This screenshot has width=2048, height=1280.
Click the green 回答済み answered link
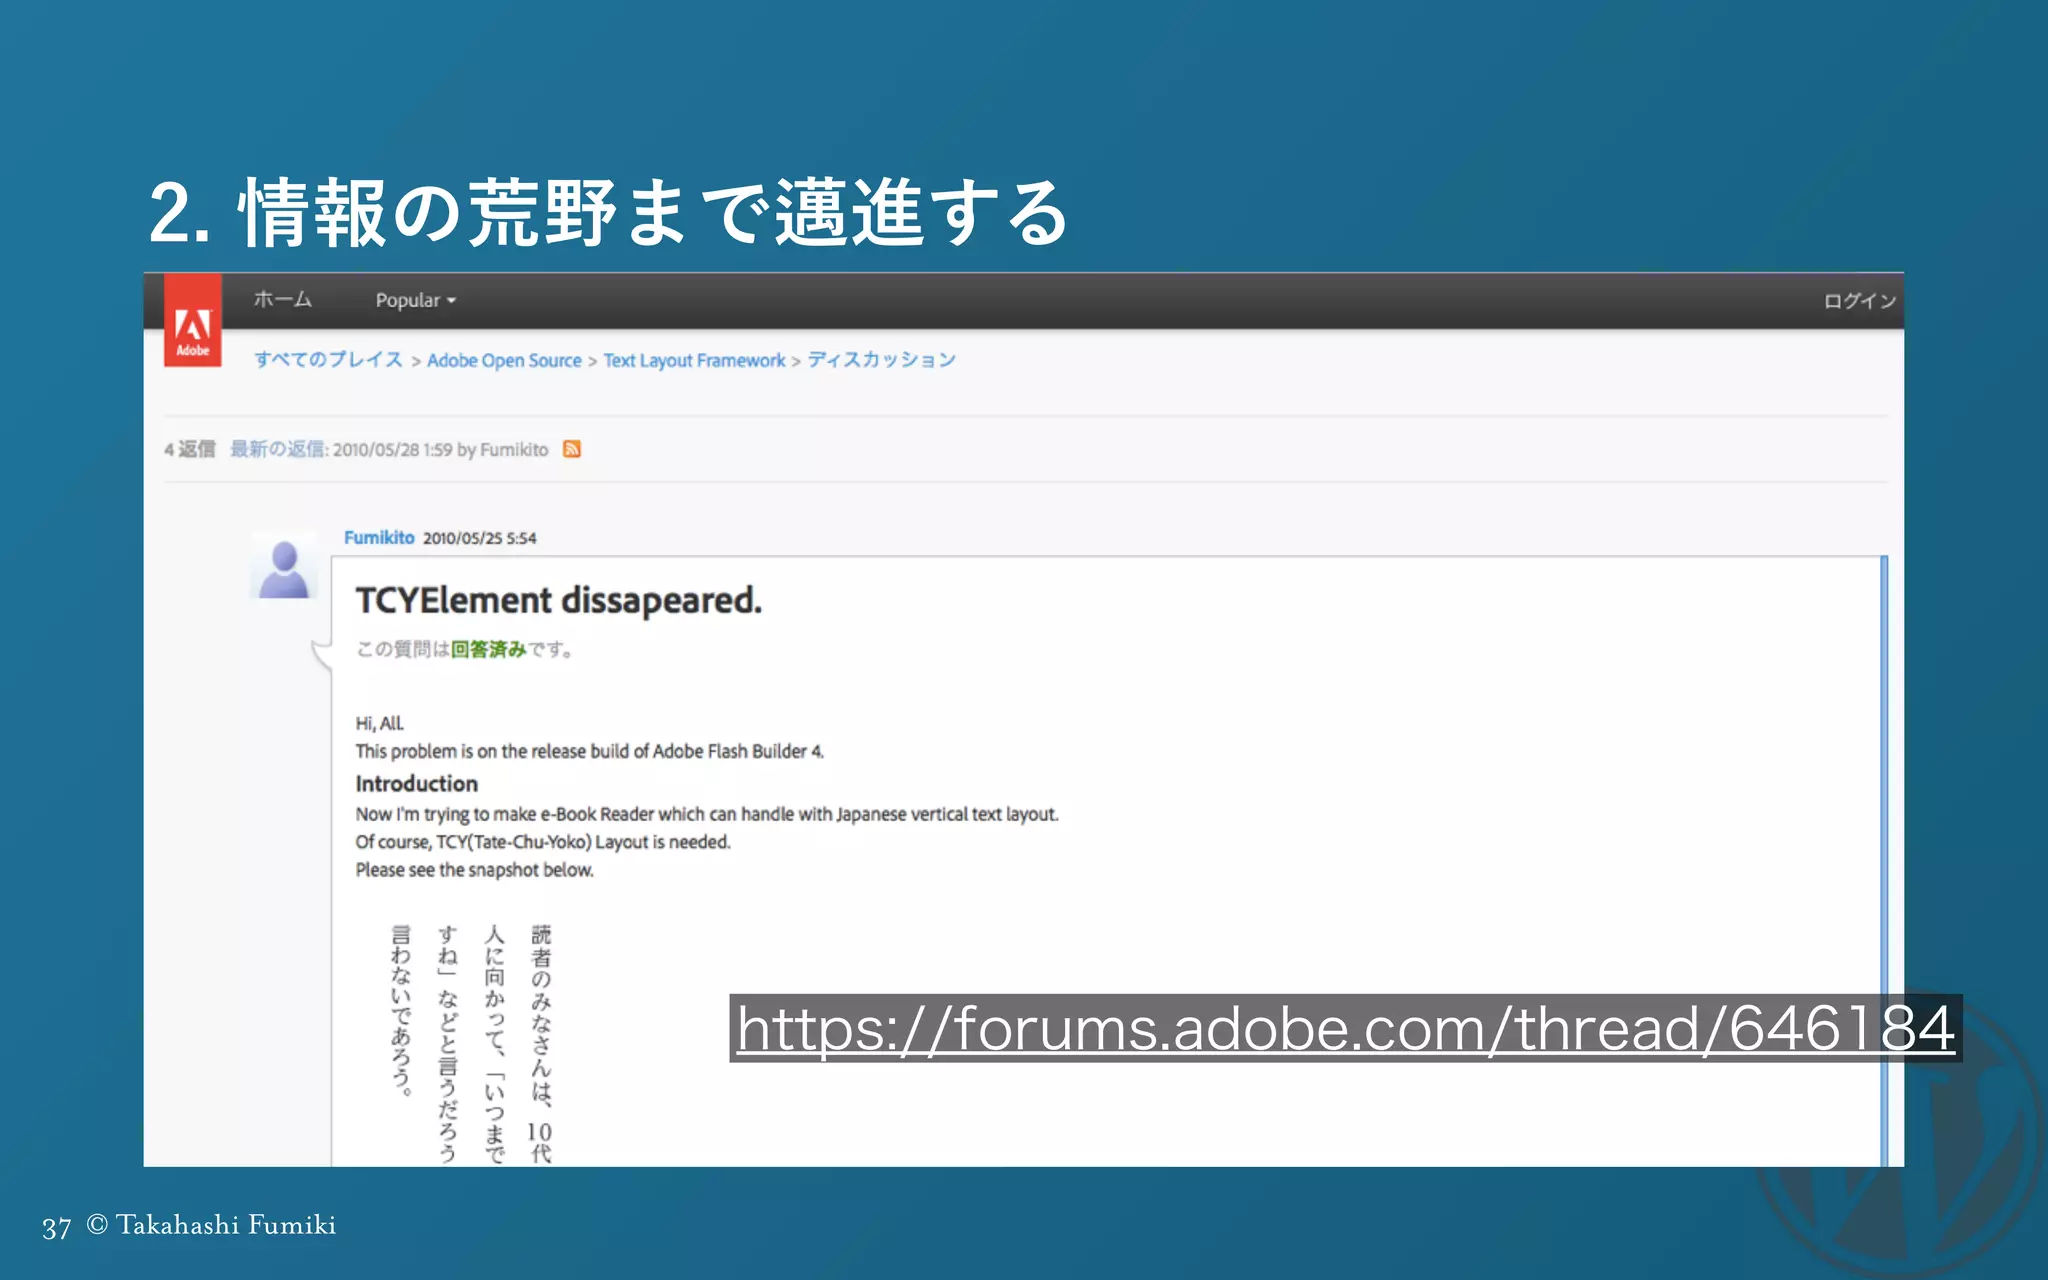(488, 649)
